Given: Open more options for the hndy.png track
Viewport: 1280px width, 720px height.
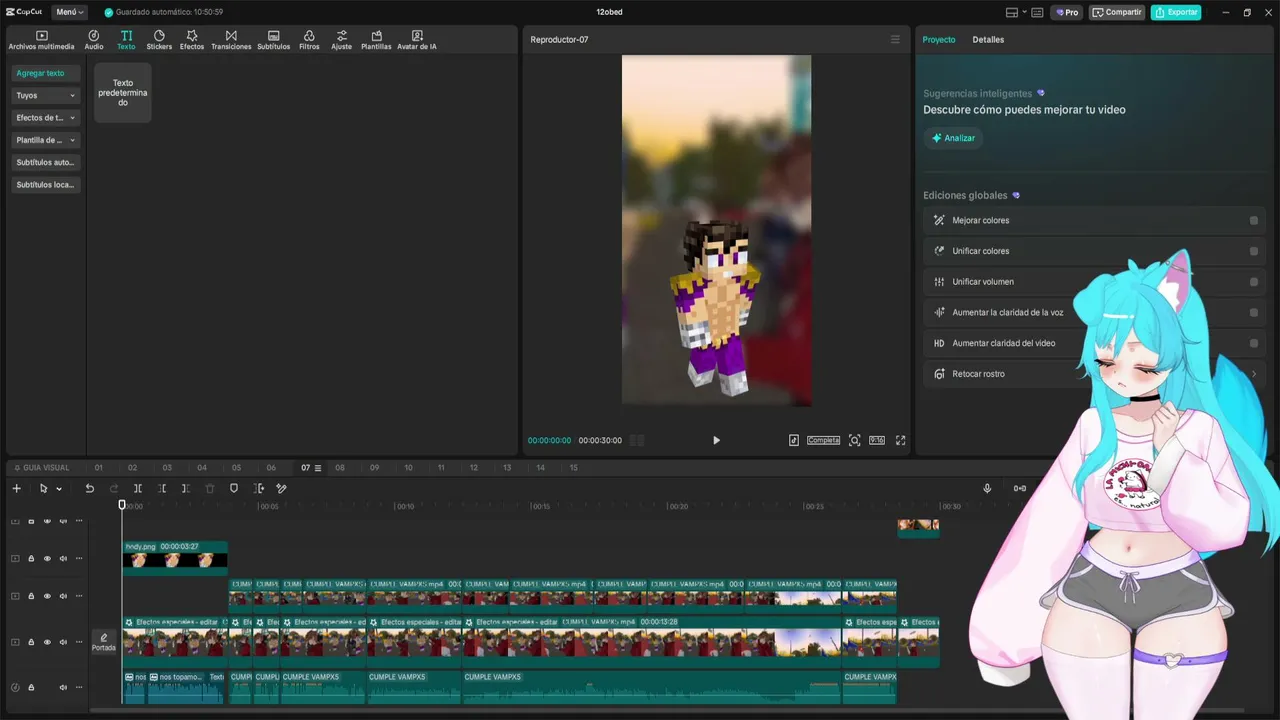Looking at the screenshot, I should [79, 558].
